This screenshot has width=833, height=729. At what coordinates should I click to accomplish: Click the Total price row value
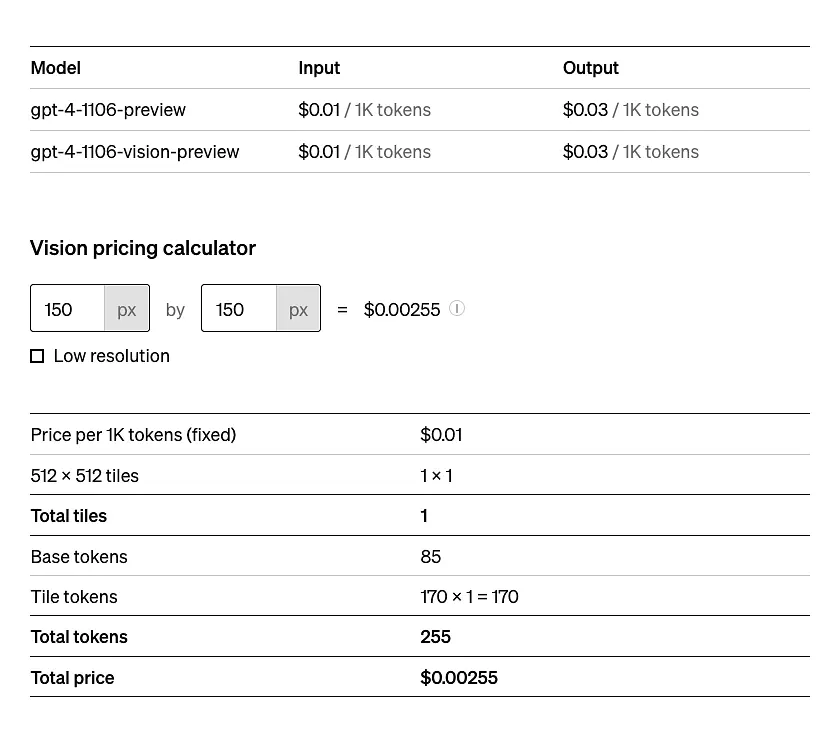459,677
